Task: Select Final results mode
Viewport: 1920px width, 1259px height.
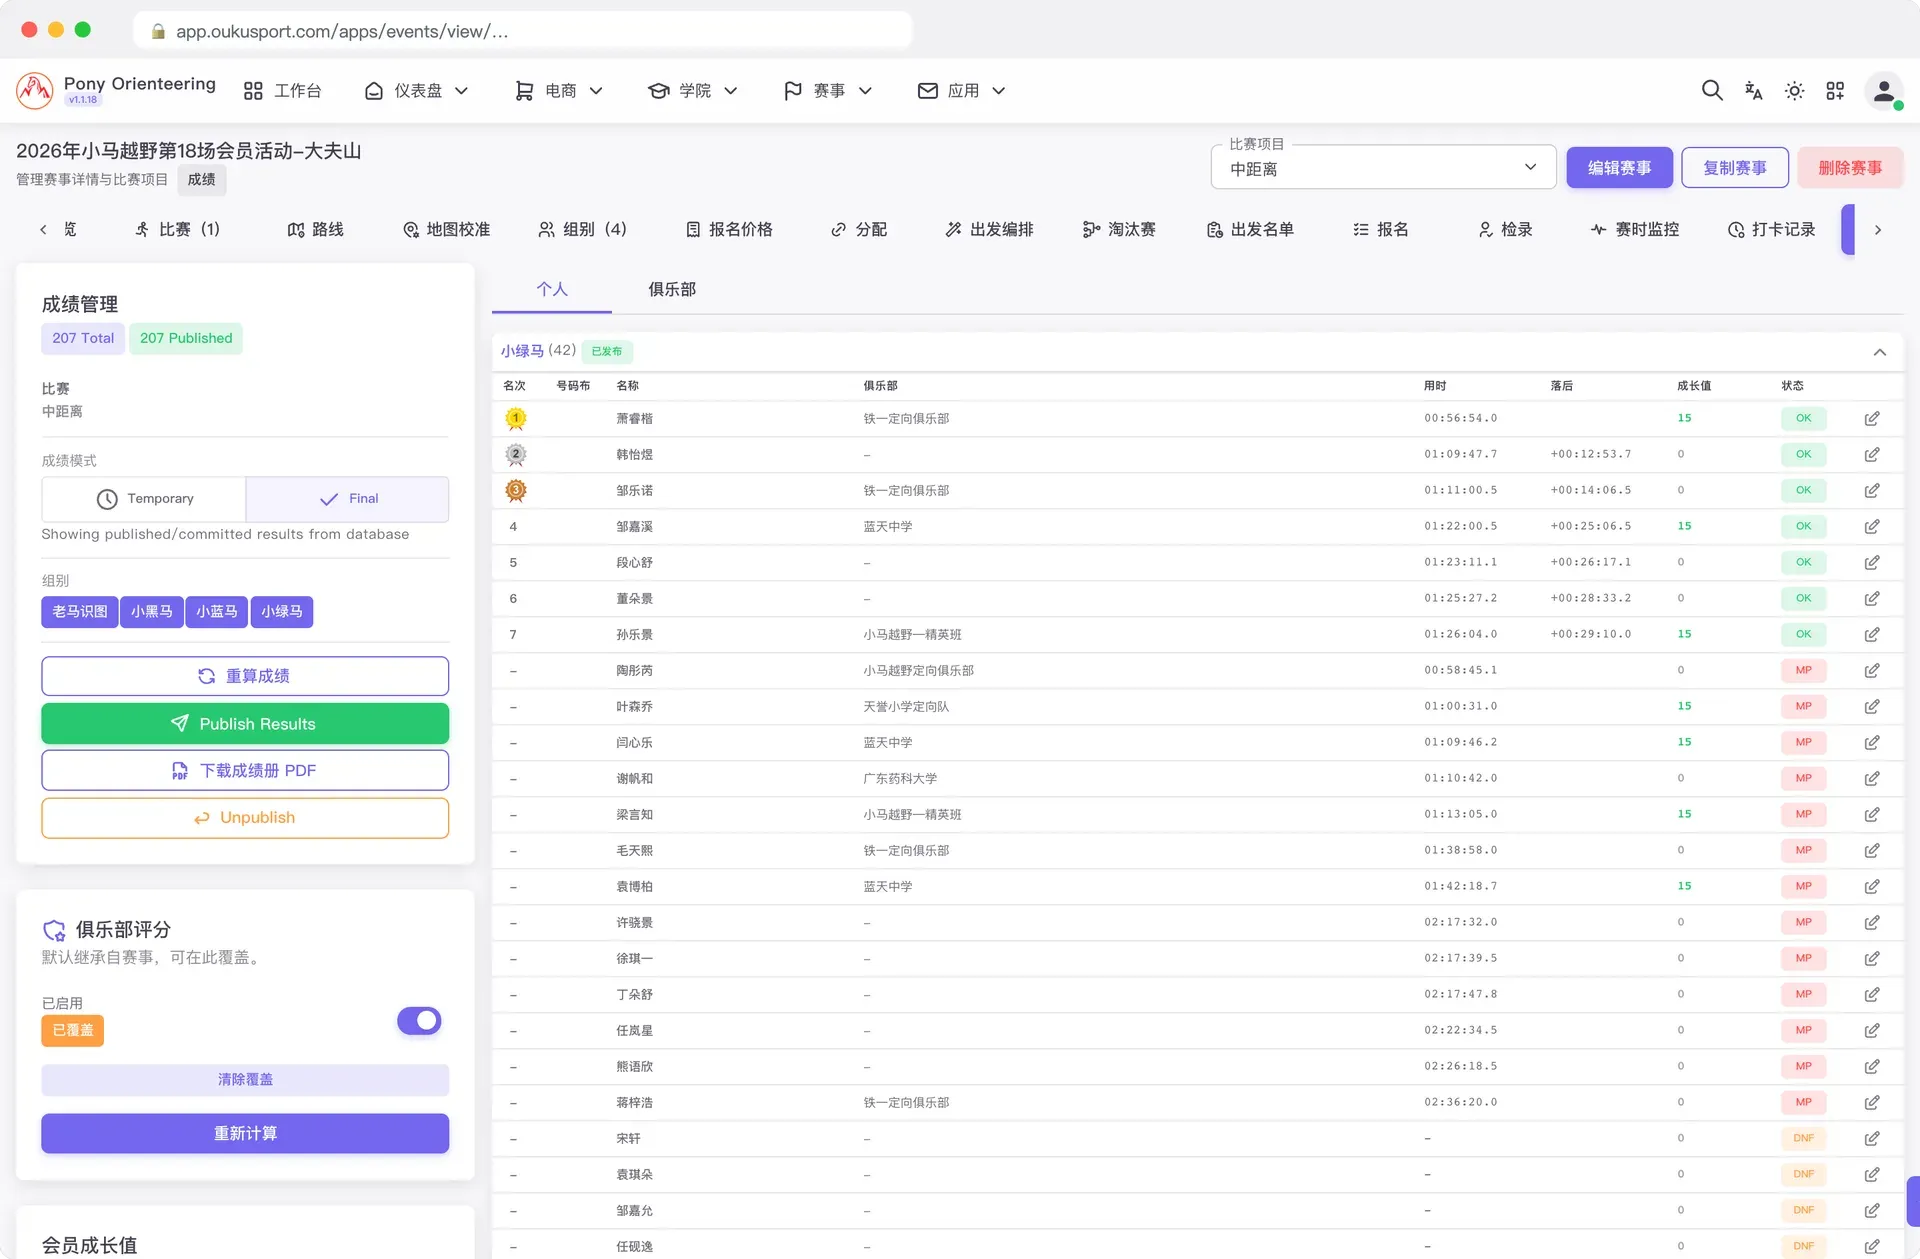Action: pos(348,499)
